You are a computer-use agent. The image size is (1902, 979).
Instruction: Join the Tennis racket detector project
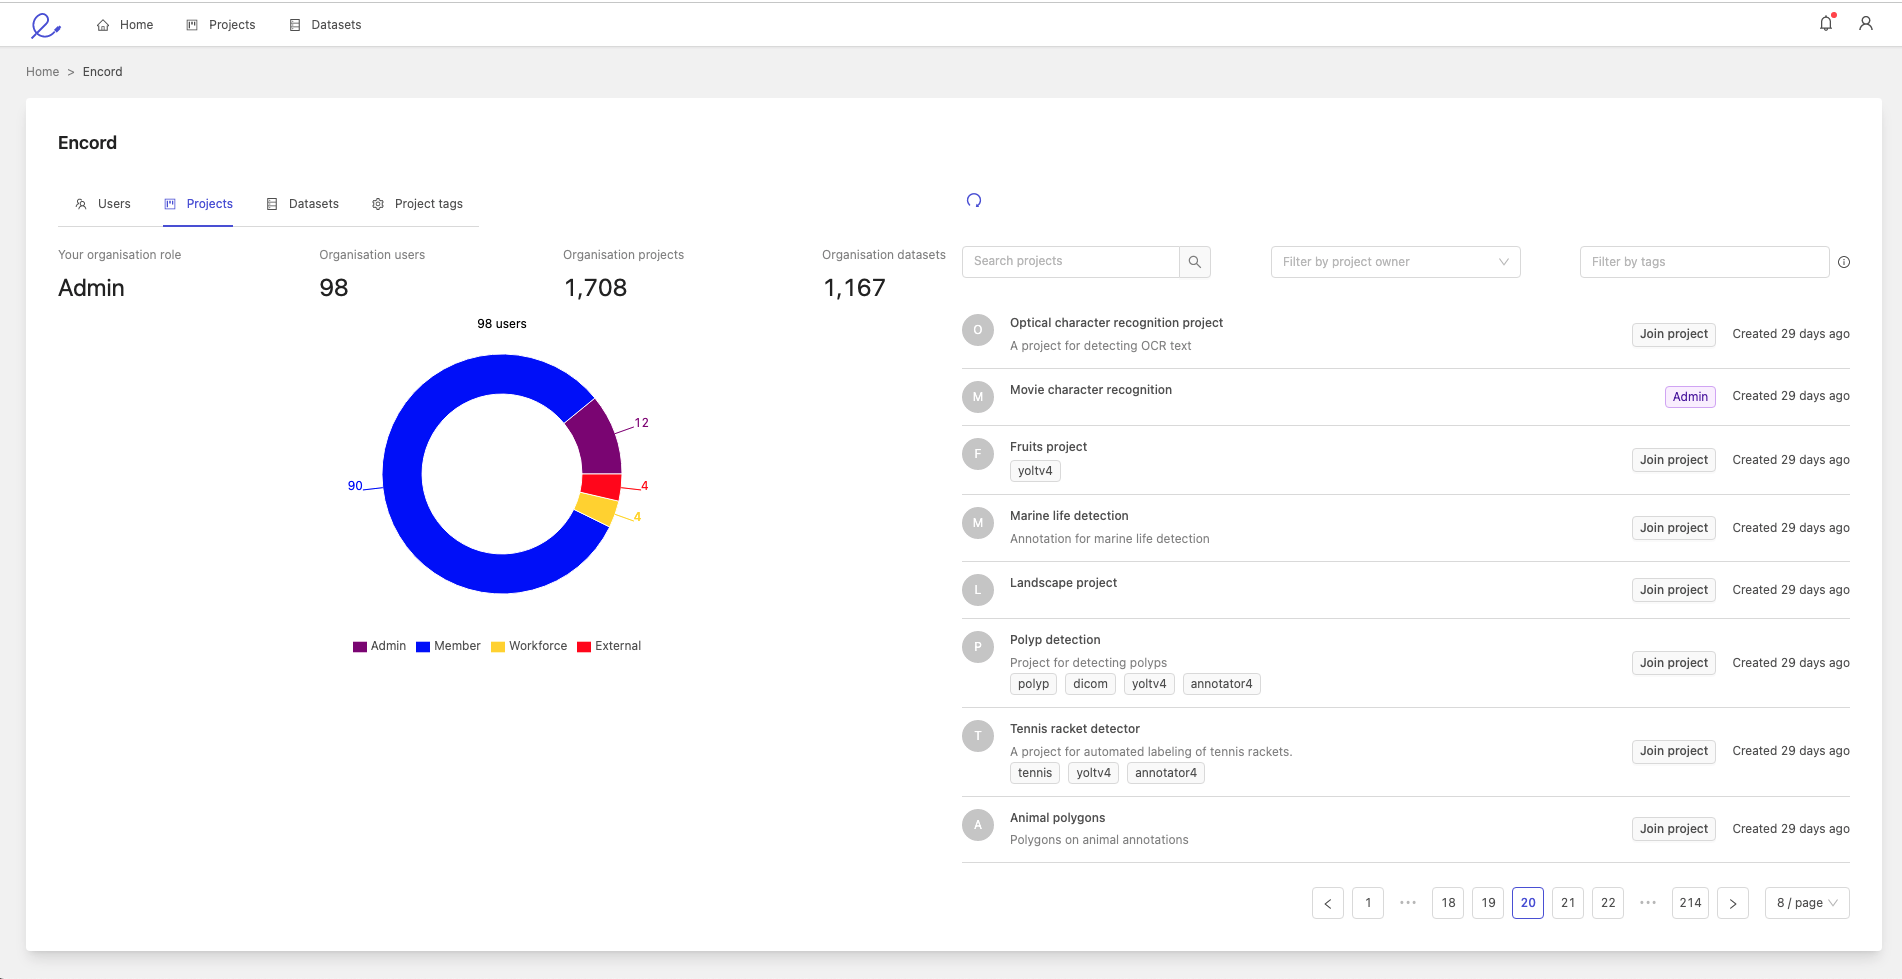pyautogui.click(x=1674, y=751)
